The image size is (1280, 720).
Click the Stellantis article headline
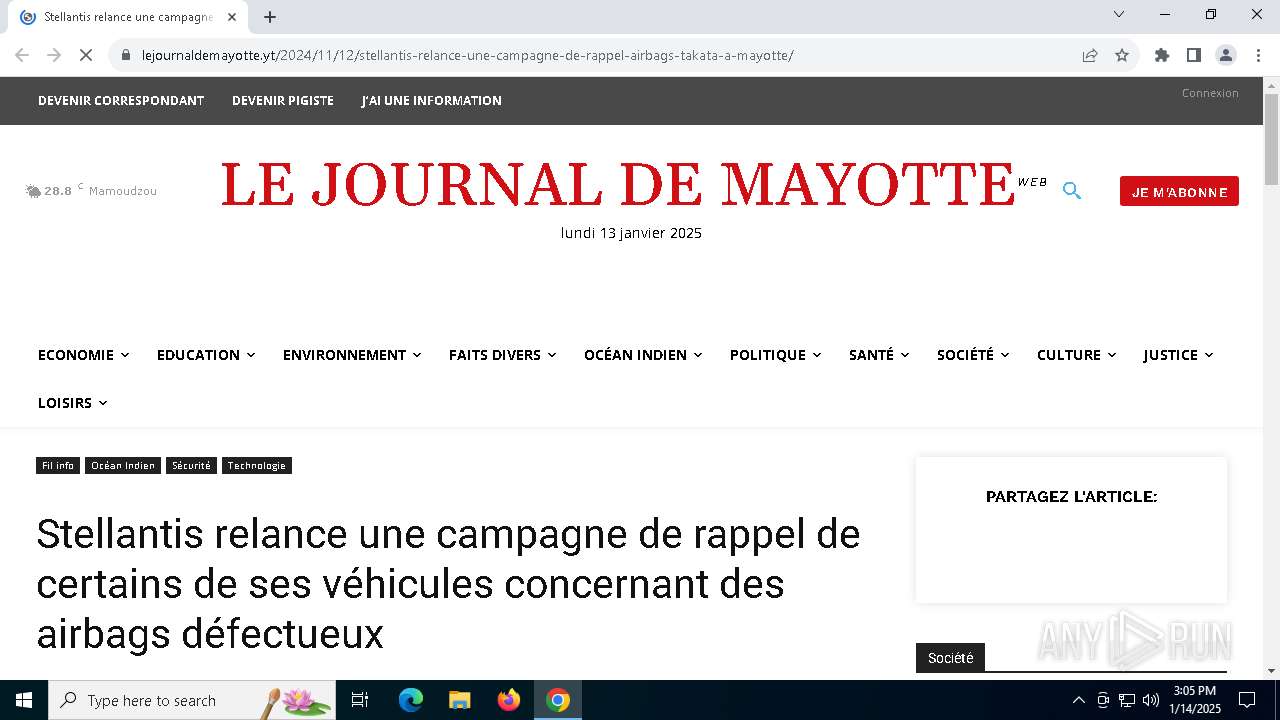click(x=448, y=583)
